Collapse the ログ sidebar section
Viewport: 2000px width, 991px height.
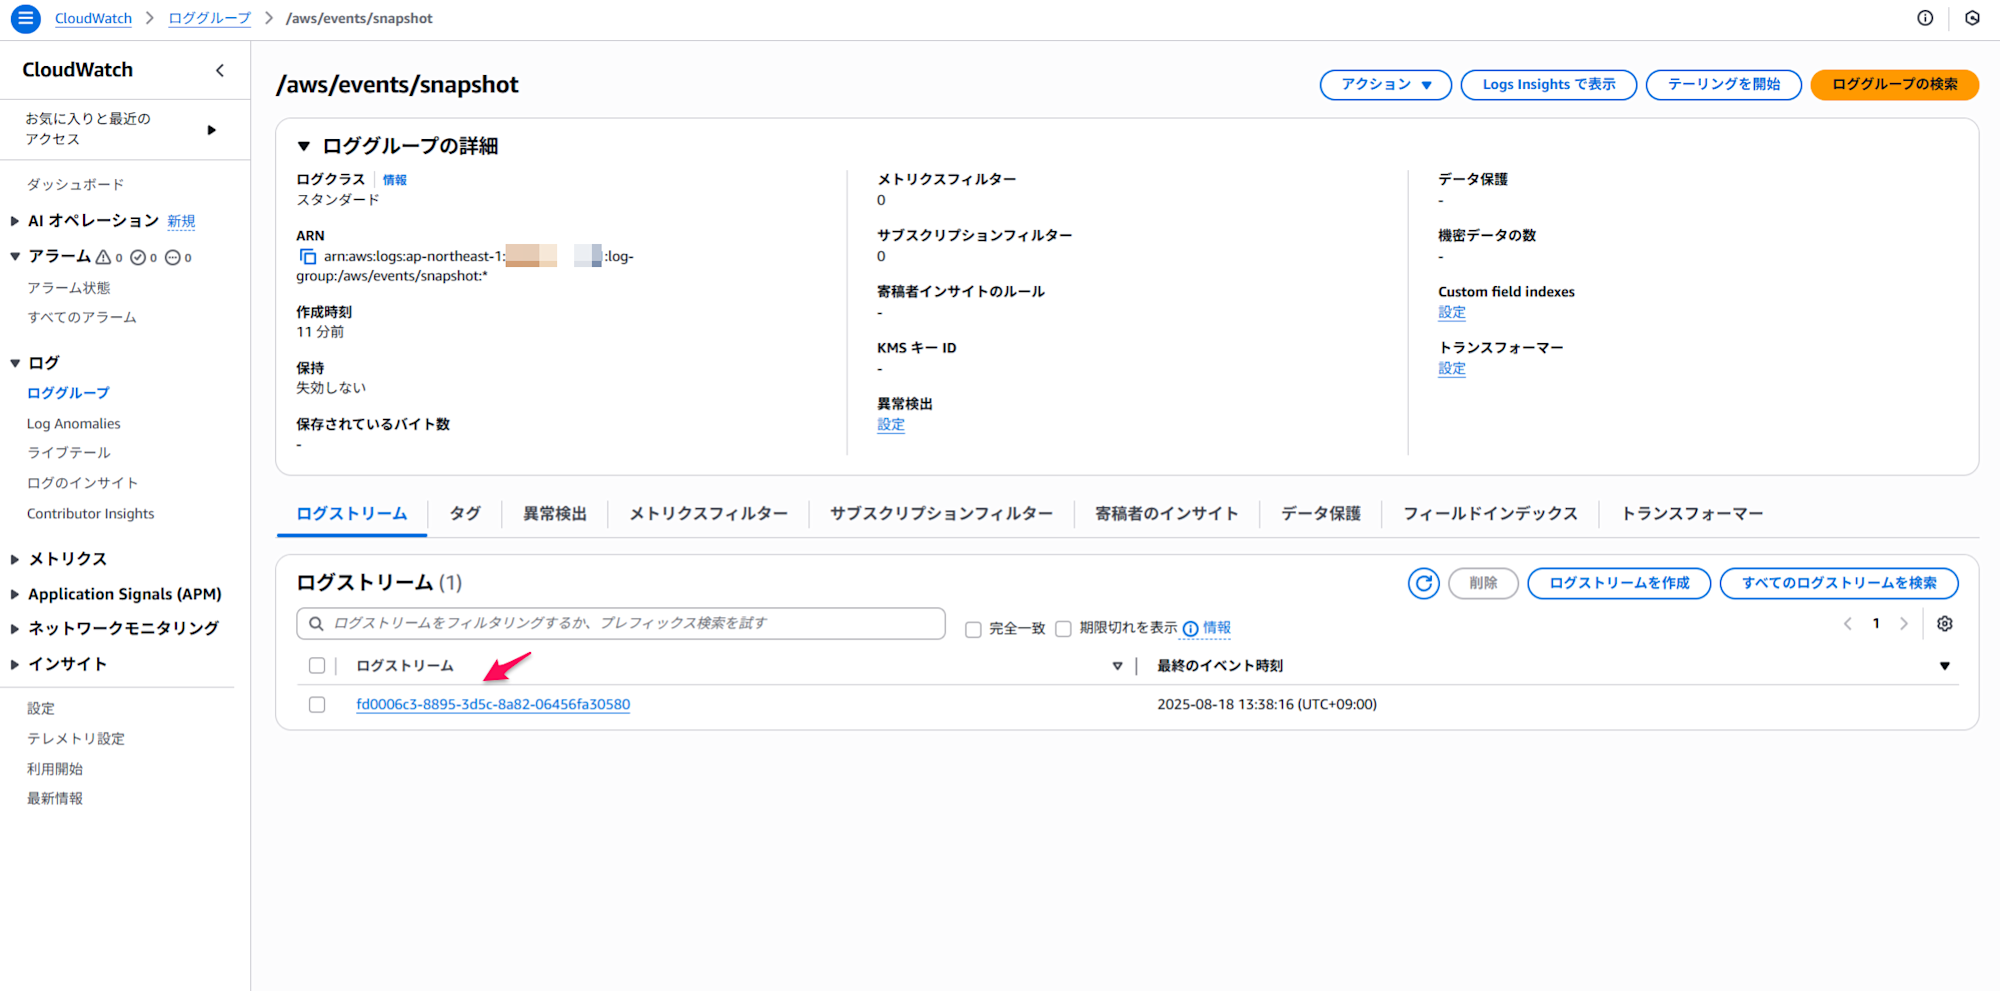pyautogui.click(x=15, y=363)
